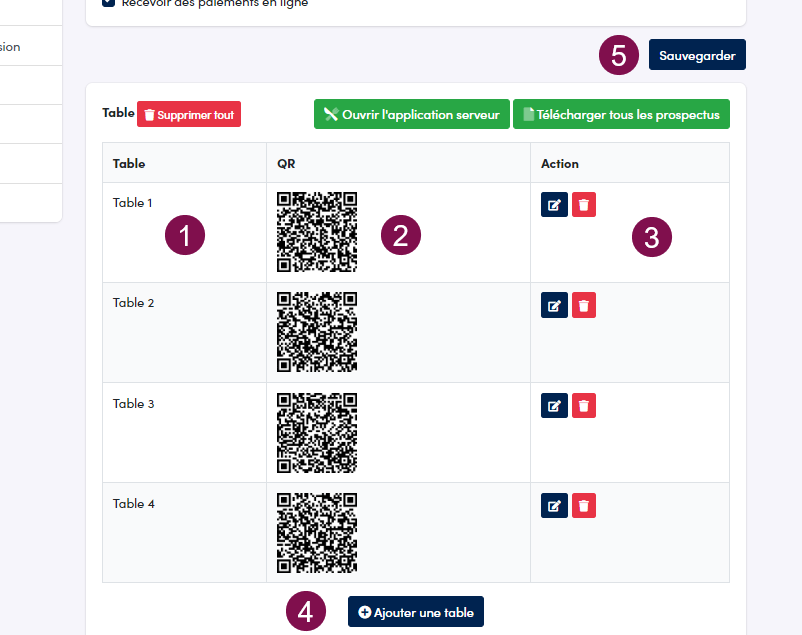Open the server app via Ouvrir l'application serveur
The image size is (802, 635).
pos(412,114)
